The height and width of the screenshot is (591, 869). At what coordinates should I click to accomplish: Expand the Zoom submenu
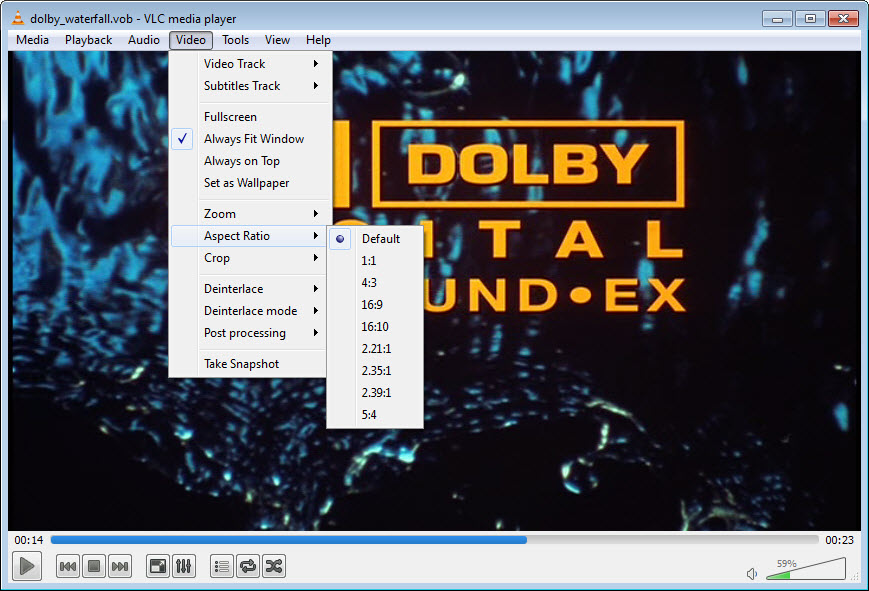(251, 214)
